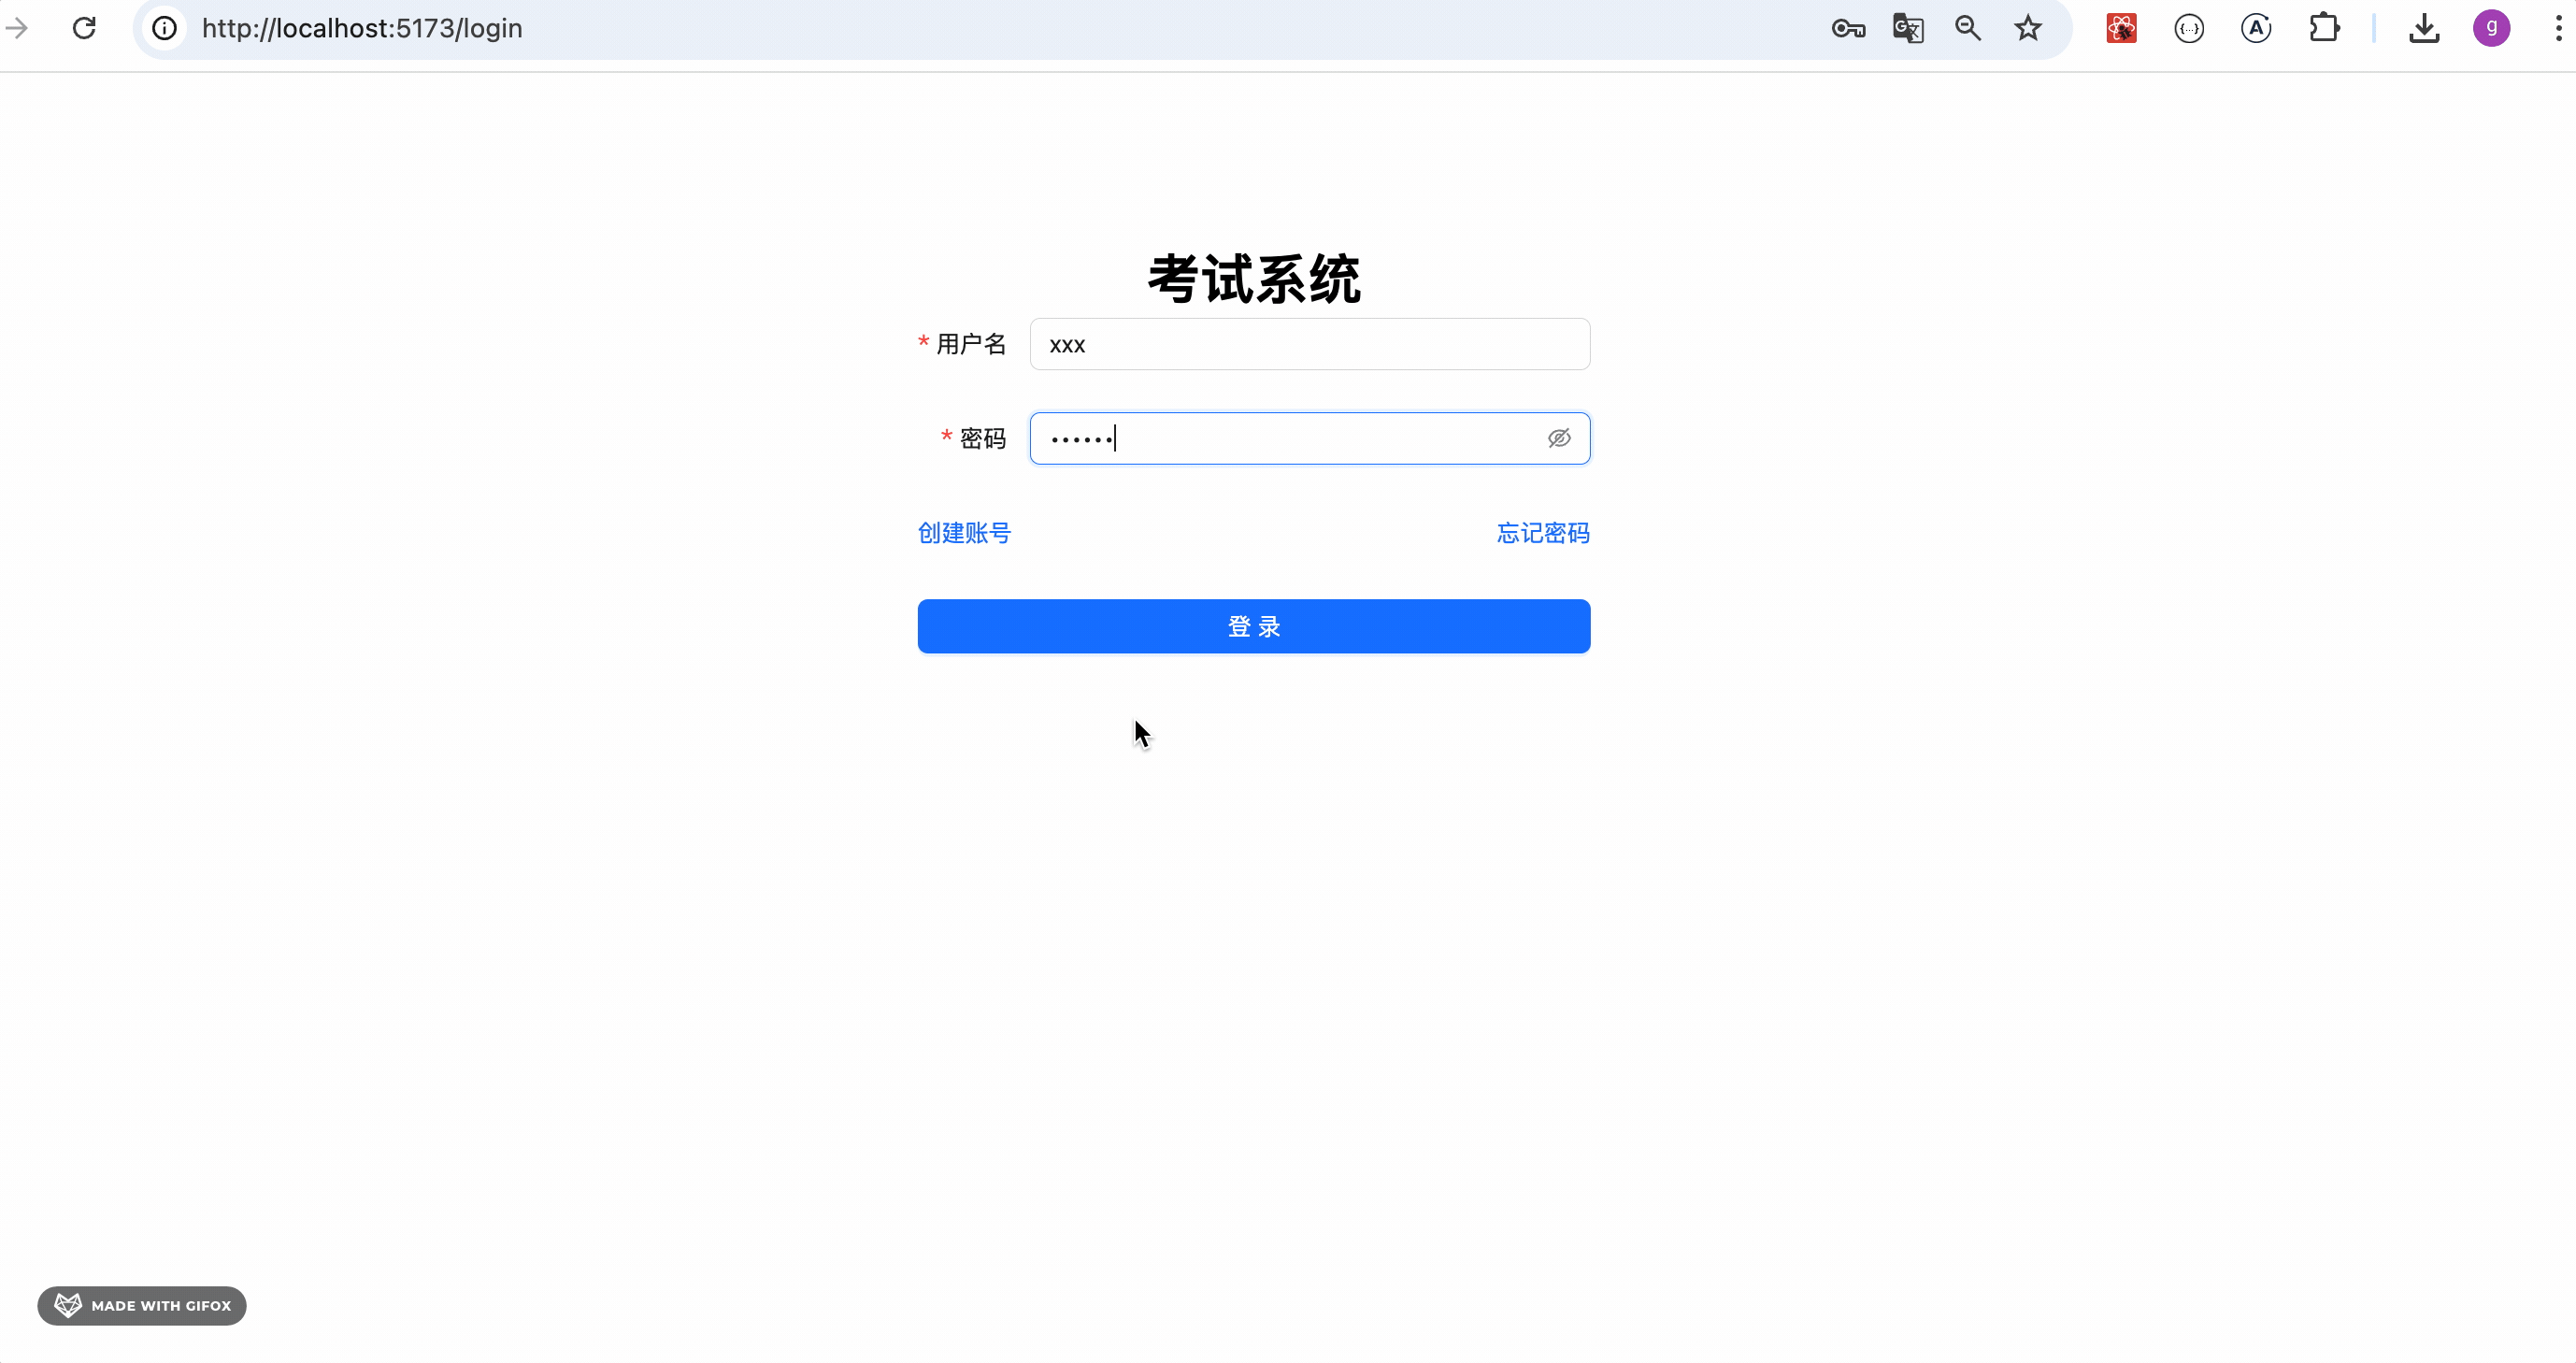The width and height of the screenshot is (2576, 1363).
Task: Toggle the password visibility eye icon
Action: (x=1560, y=438)
